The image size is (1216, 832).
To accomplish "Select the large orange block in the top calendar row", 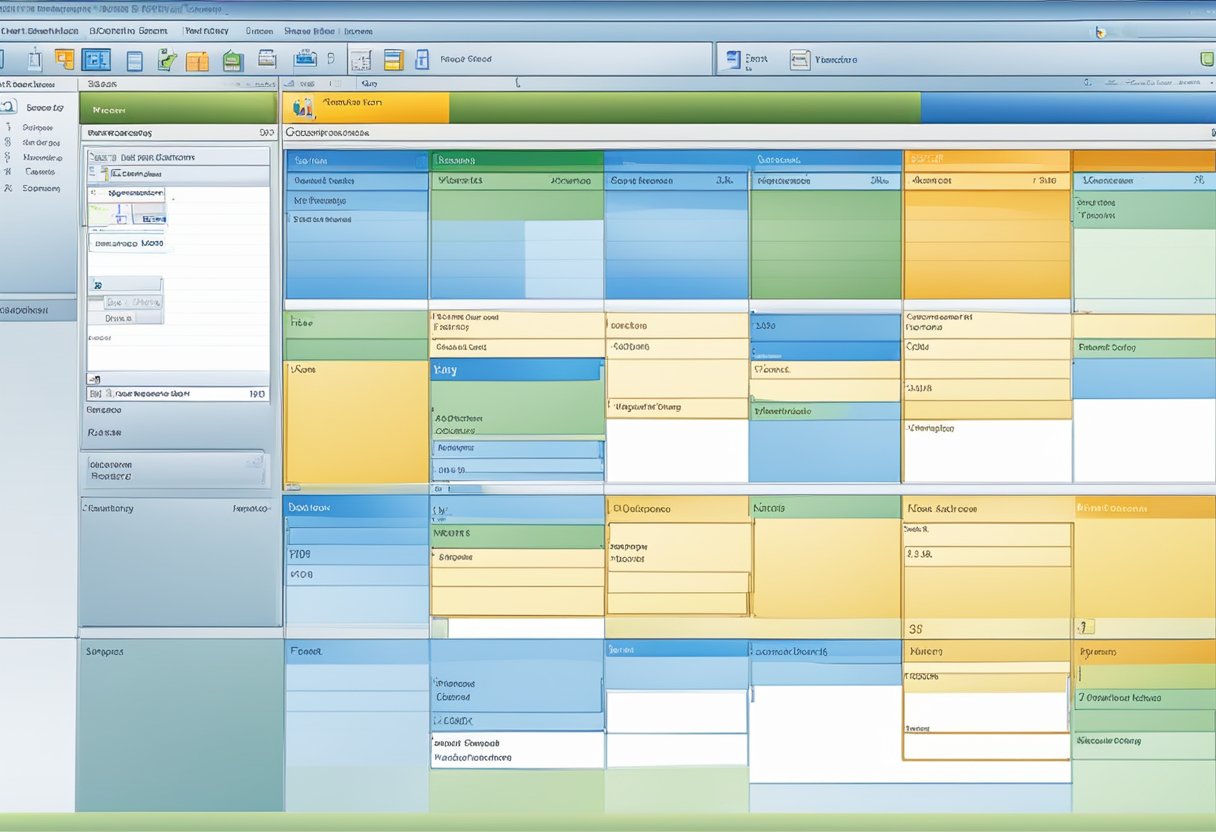I will click(987, 243).
